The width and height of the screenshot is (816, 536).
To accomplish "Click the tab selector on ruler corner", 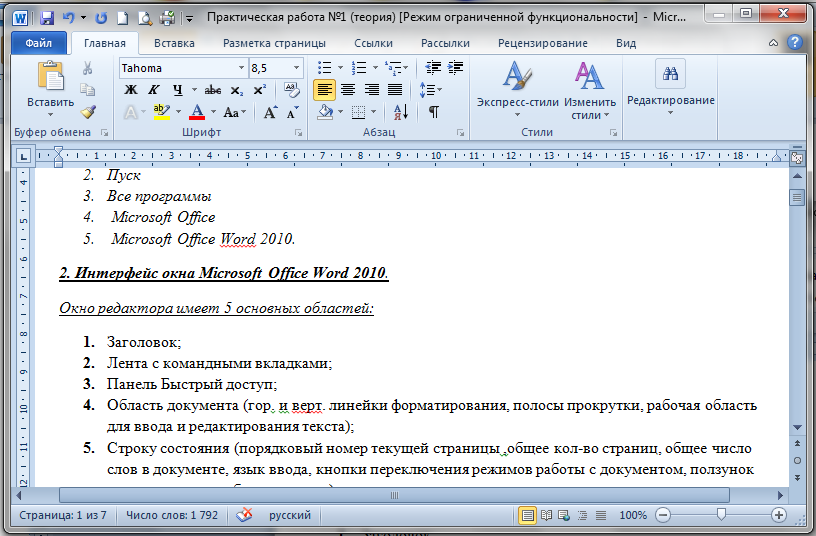I will [23, 156].
